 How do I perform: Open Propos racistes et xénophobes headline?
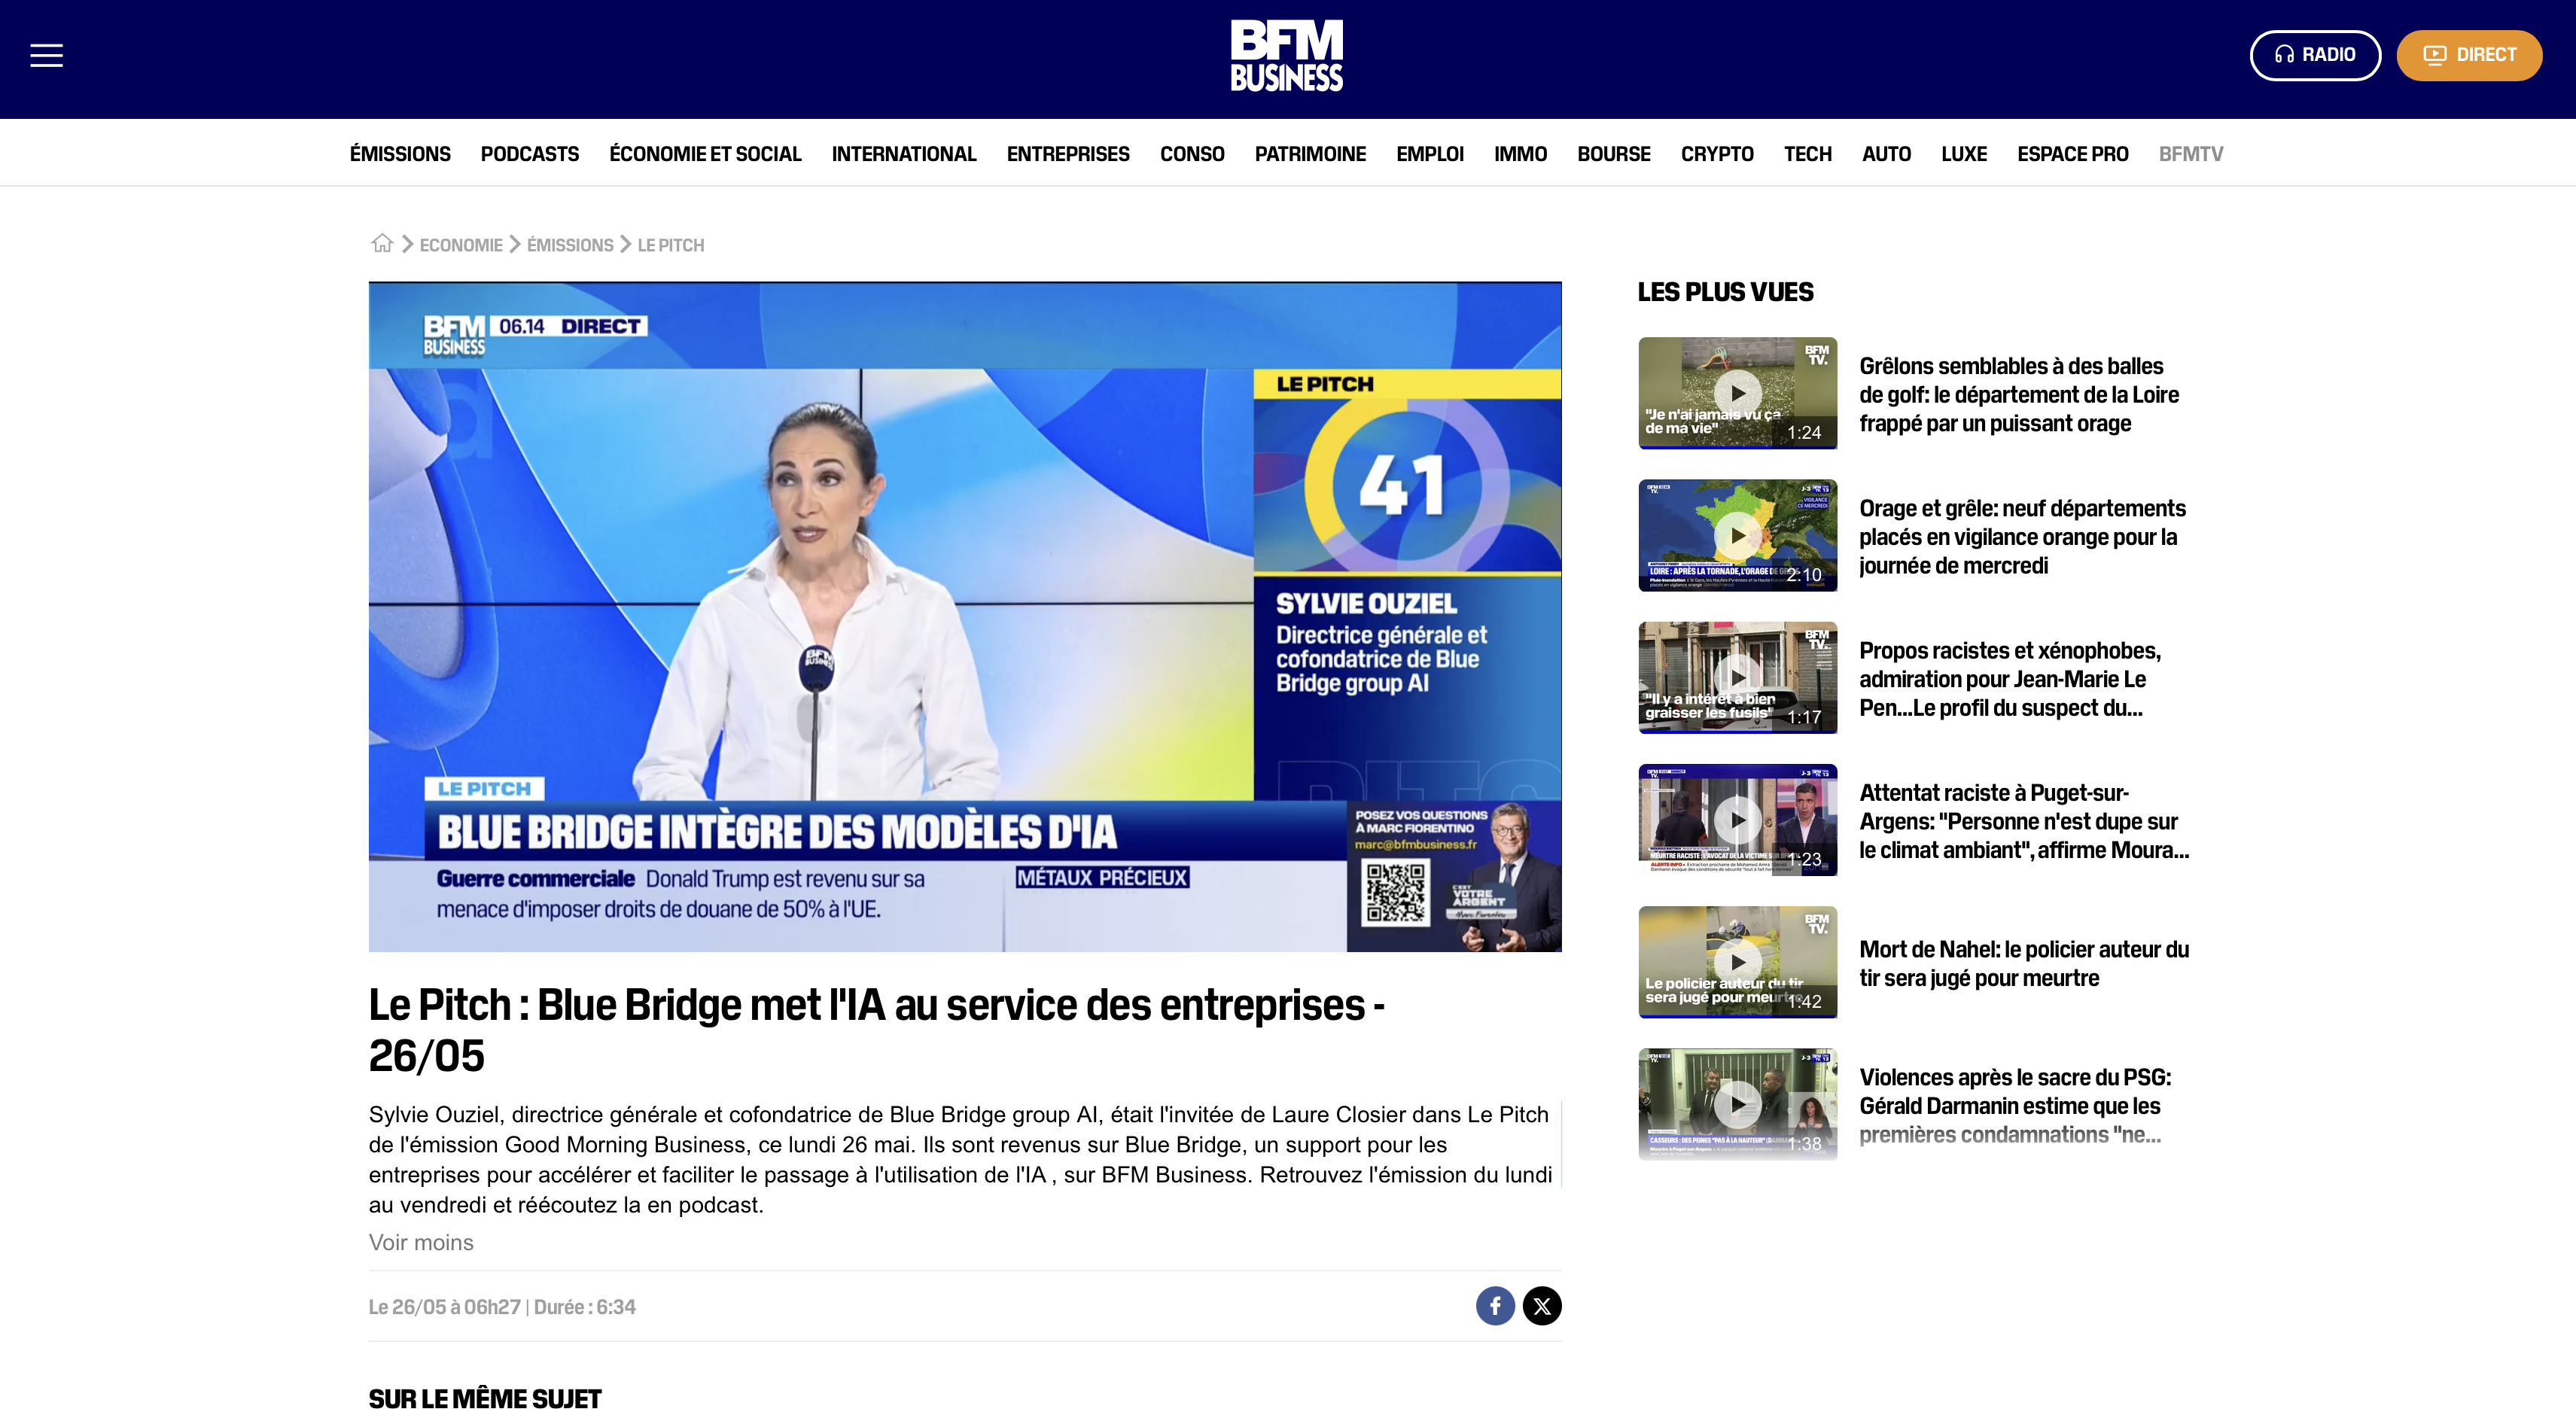[2010, 679]
